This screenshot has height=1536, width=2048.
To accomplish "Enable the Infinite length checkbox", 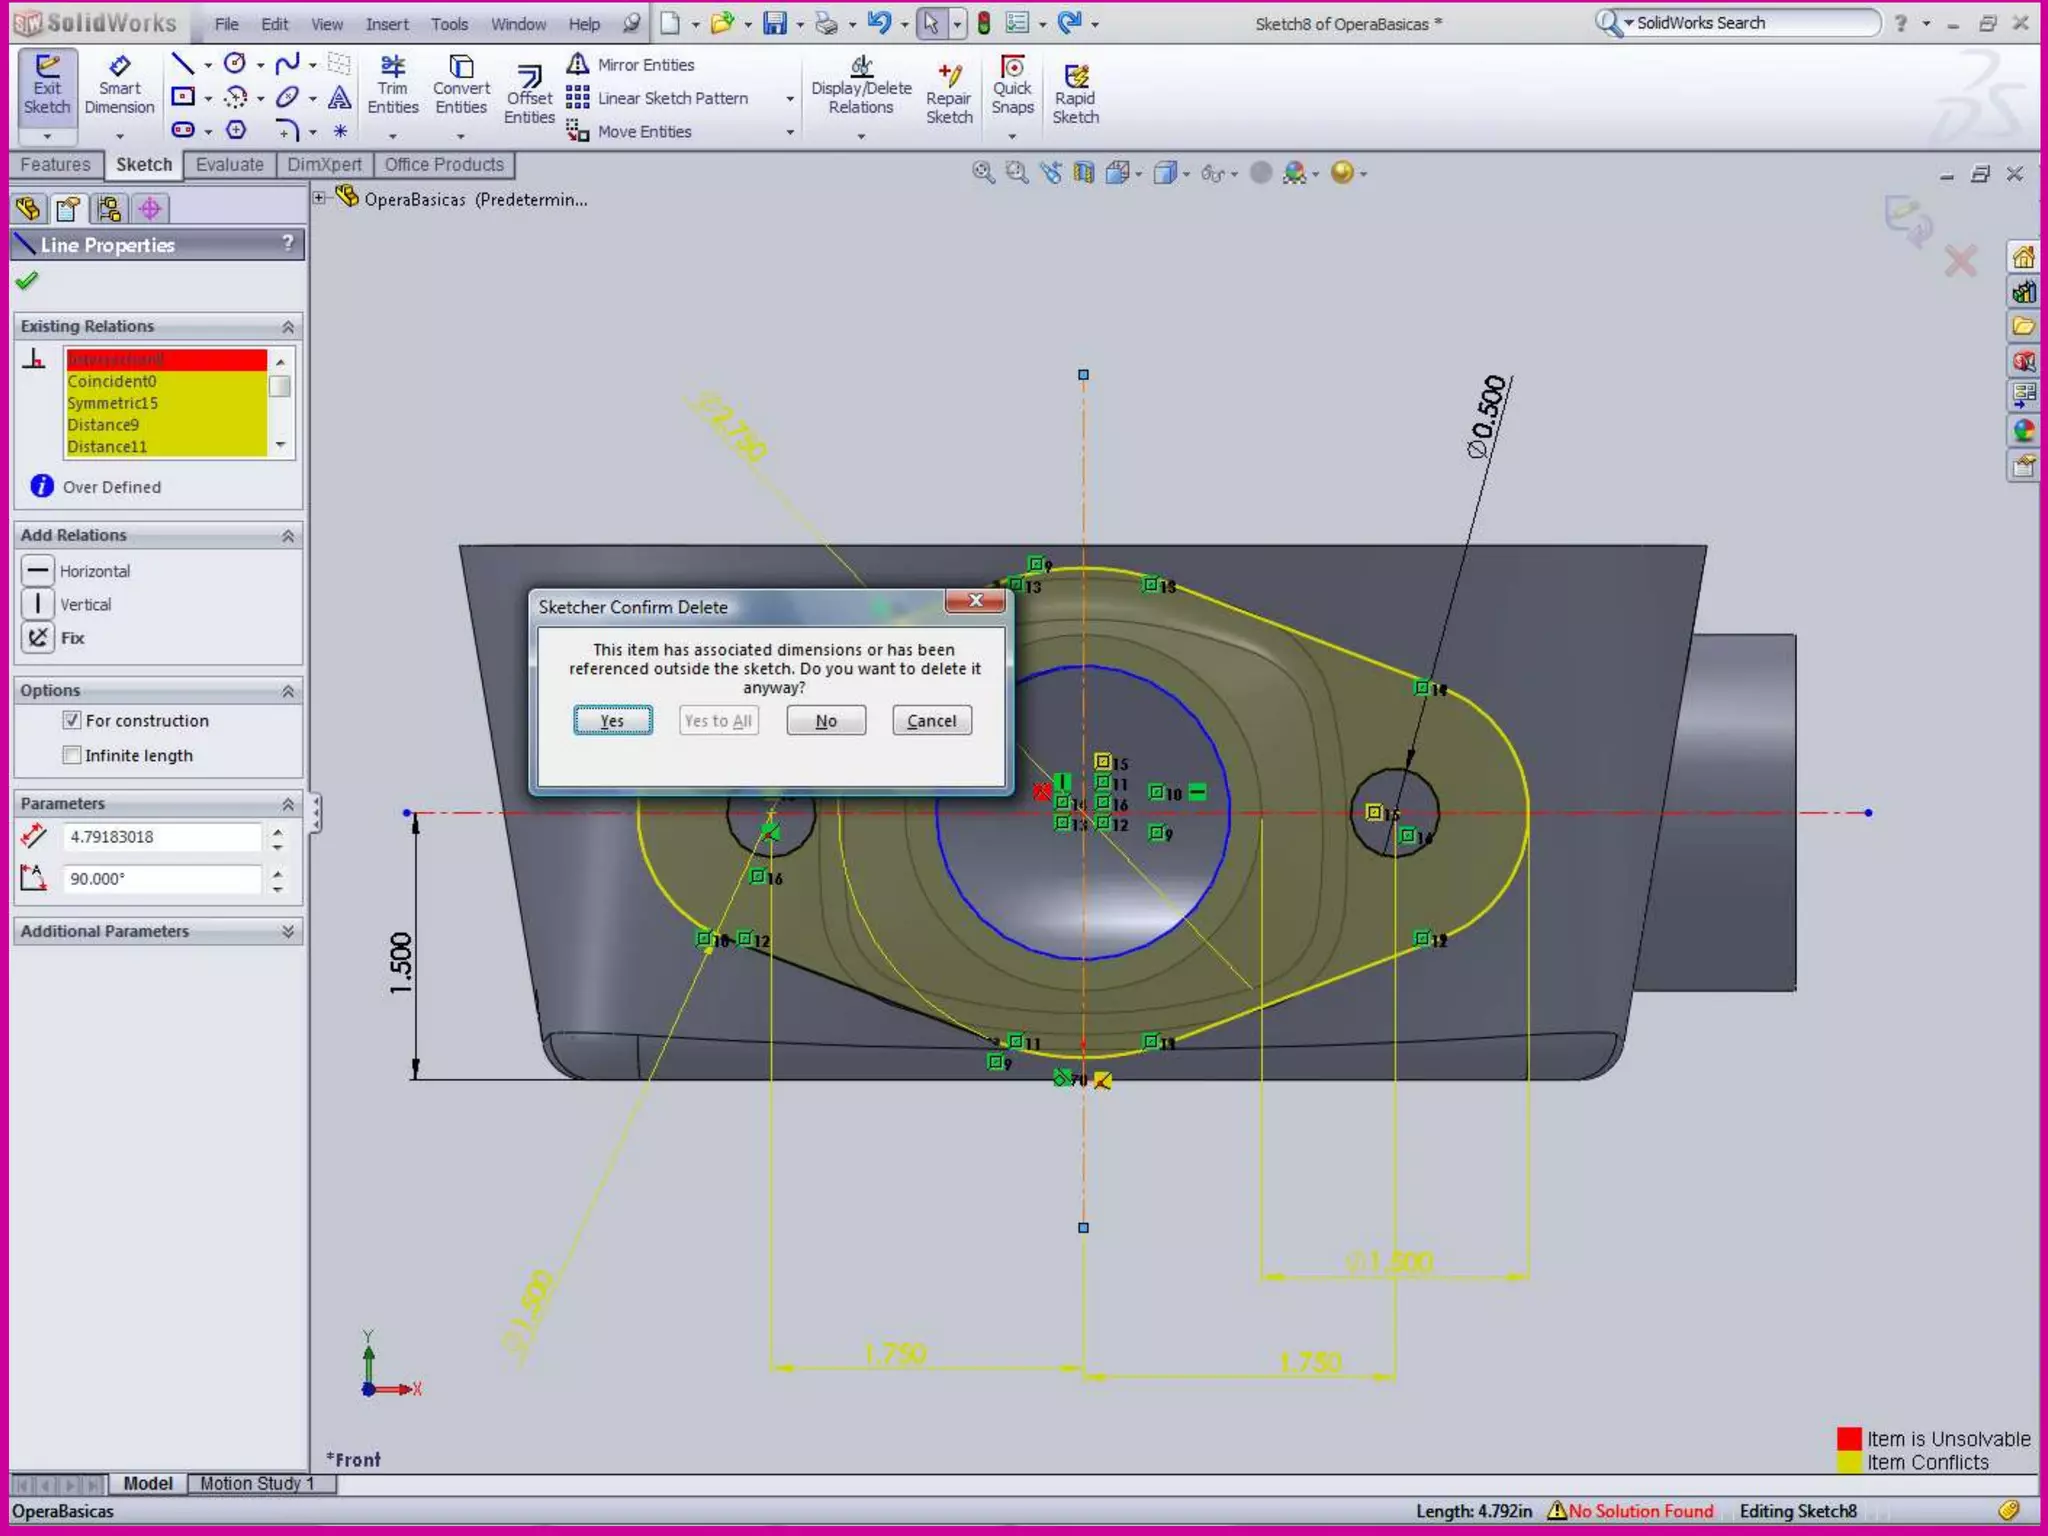I will pyautogui.click(x=72, y=755).
